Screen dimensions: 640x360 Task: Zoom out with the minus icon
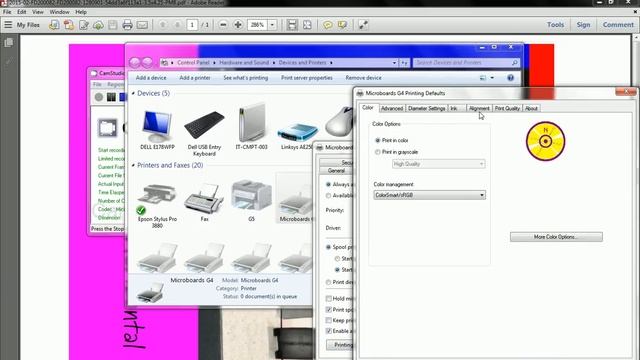(223, 25)
